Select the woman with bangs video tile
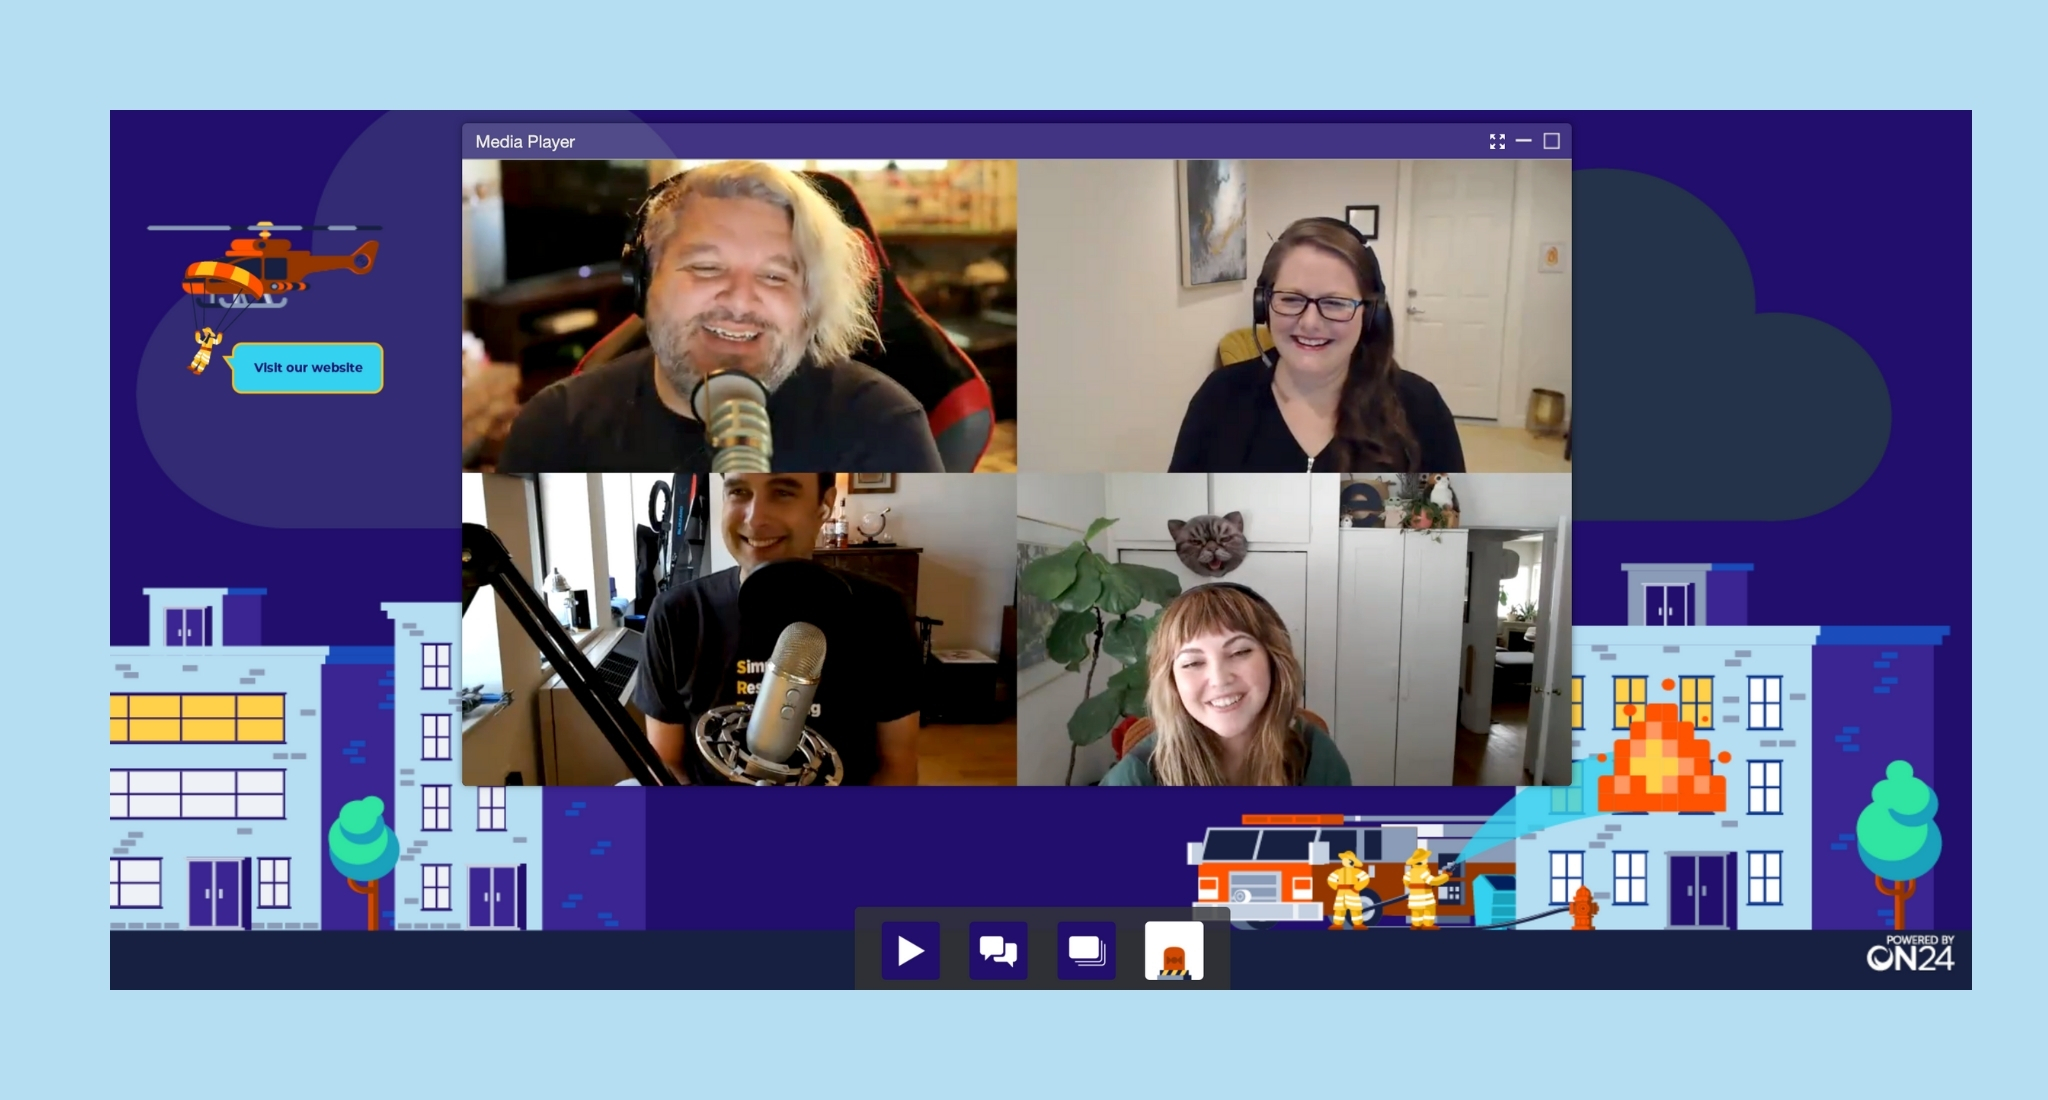Viewport: 2048px width, 1100px height. click(1294, 630)
